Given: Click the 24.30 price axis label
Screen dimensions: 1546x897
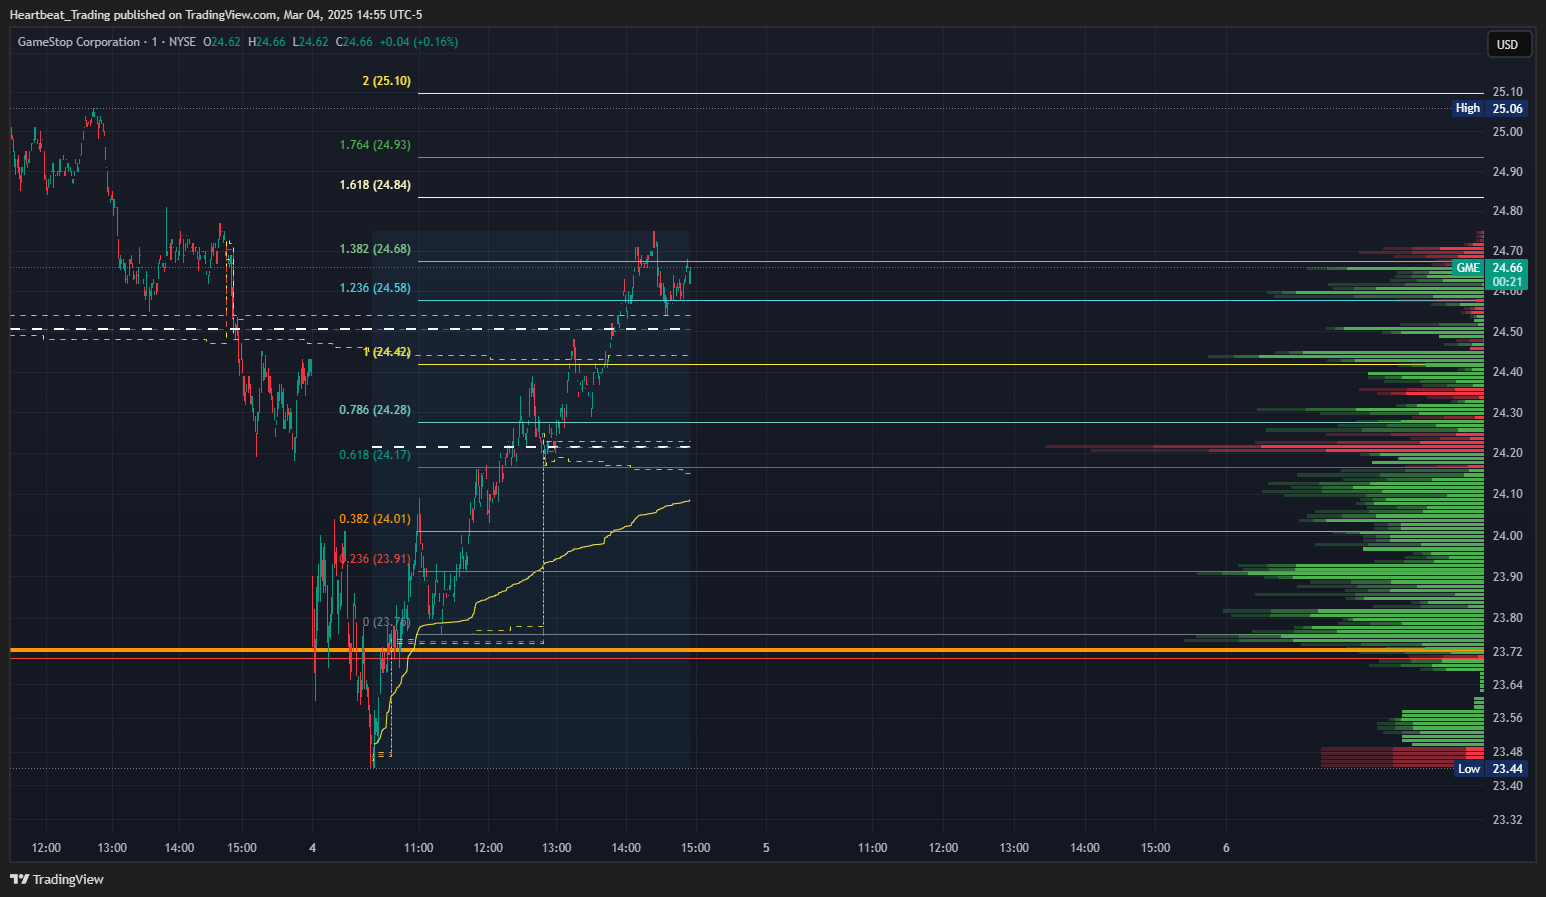Looking at the screenshot, I should [1507, 413].
